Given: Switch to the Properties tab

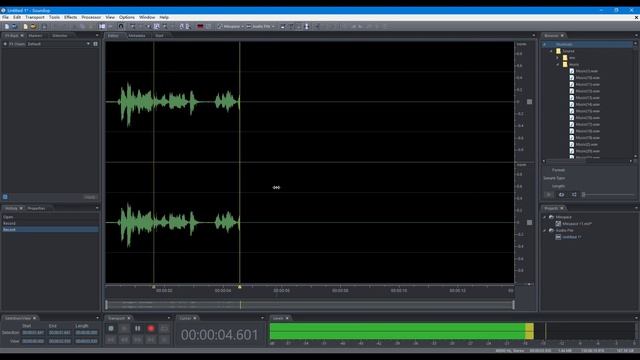Looking at the screenshot, I should 36,208.
